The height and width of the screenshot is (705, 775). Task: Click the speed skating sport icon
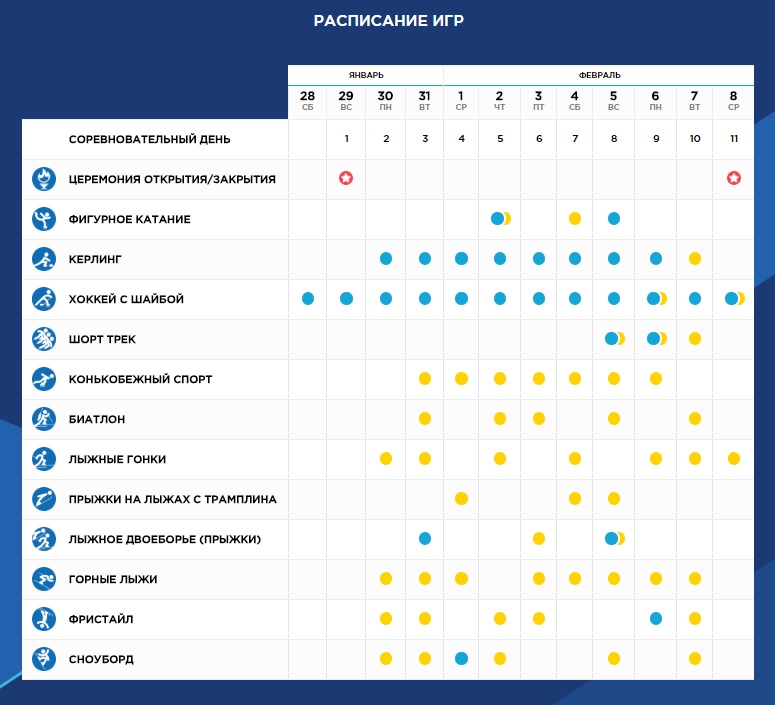(43, 379)
